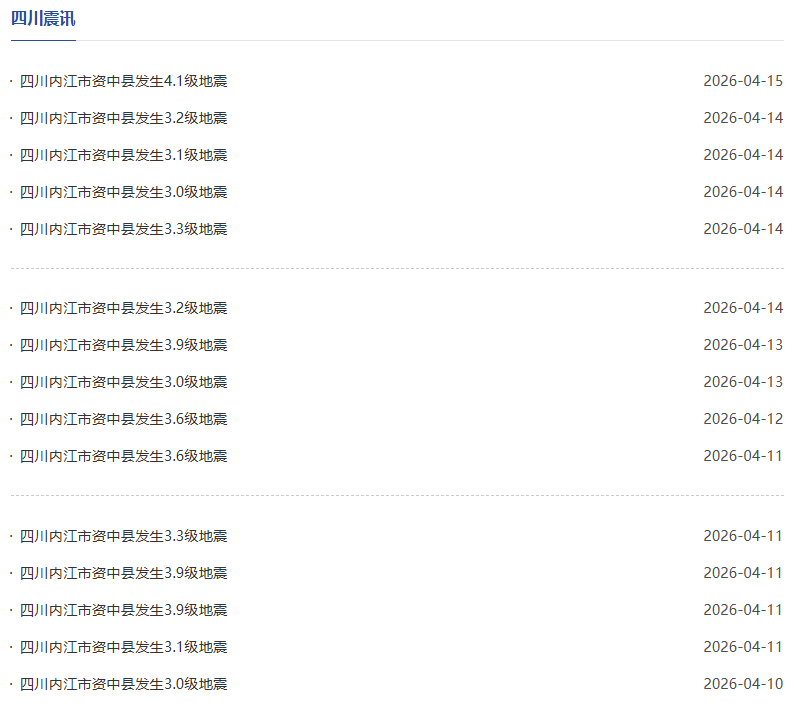The height and width of the screenshot is (719, 798).
Task: Click the date beside the 2026-04-13 3.9级 entry
Action: [x=743, y=345]
